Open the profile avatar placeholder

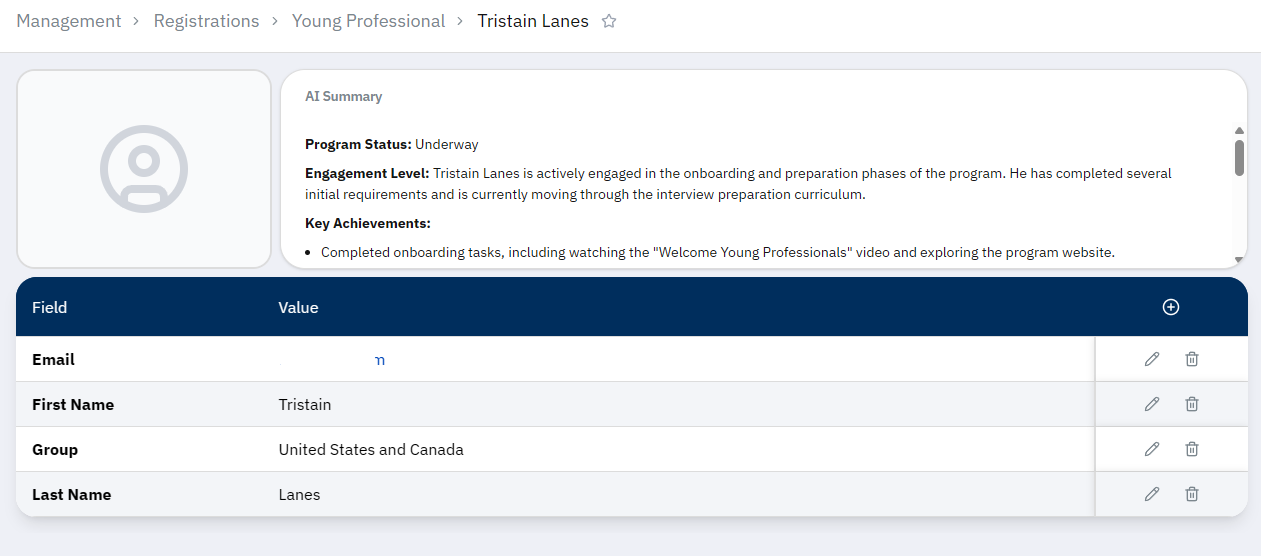144,168
